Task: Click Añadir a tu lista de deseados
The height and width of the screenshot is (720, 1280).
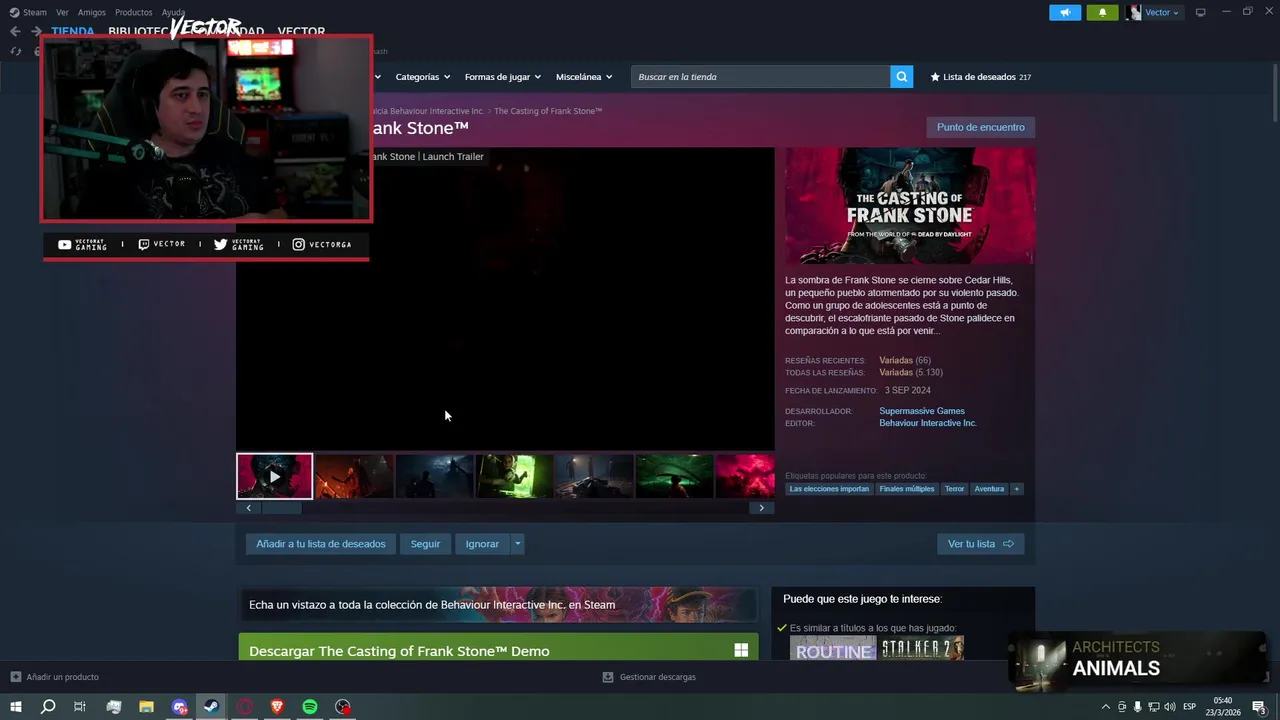Action: click(x=320, y=544)
